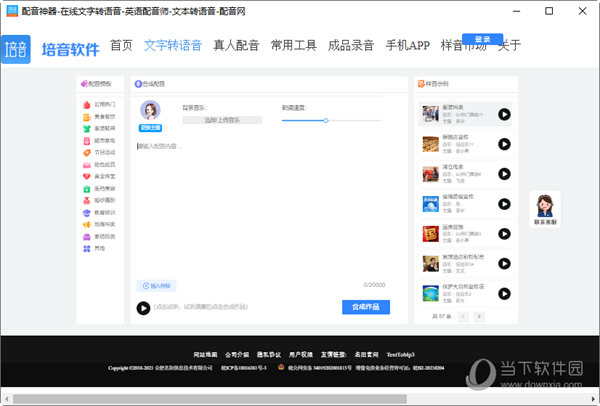Open the 清仓甩卖 sample thumbnail
This screenshot has width=600, height=406.
pos(430,174)
